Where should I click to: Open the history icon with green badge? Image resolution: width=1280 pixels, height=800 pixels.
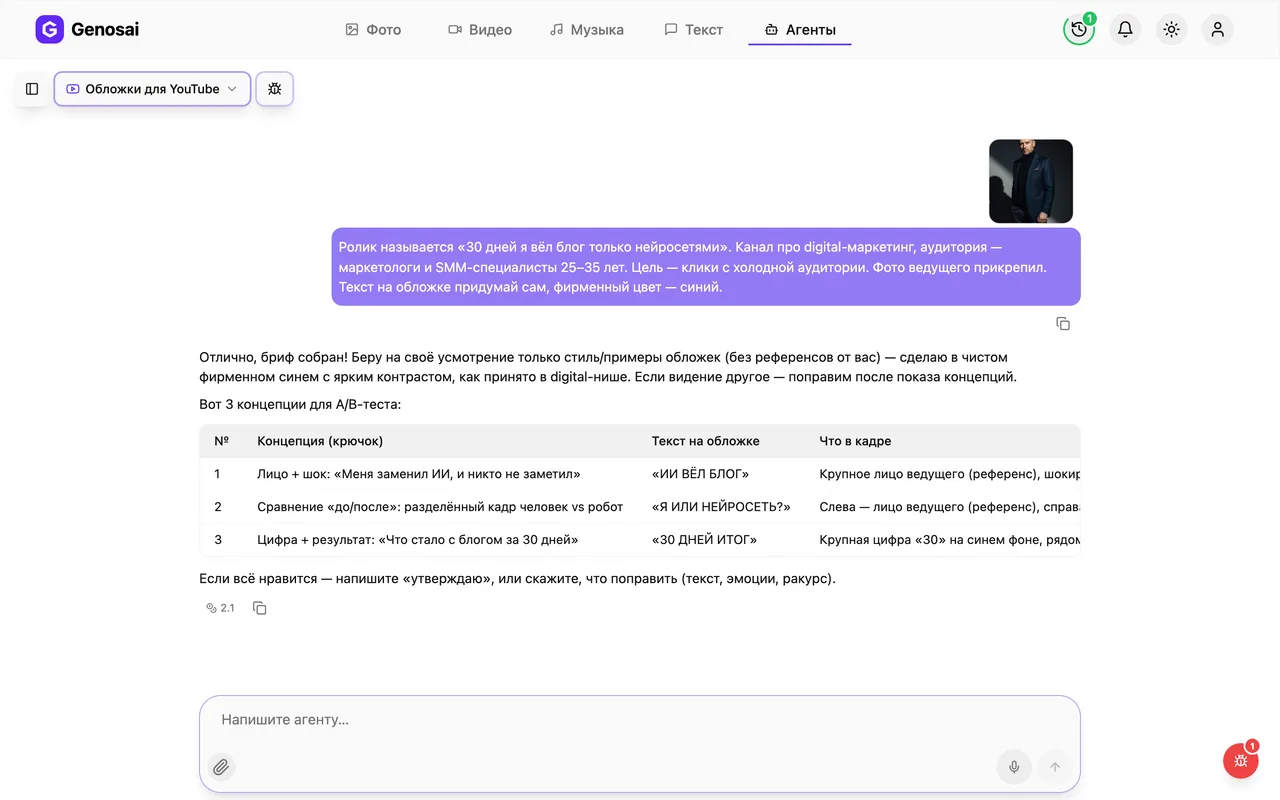1079,29
